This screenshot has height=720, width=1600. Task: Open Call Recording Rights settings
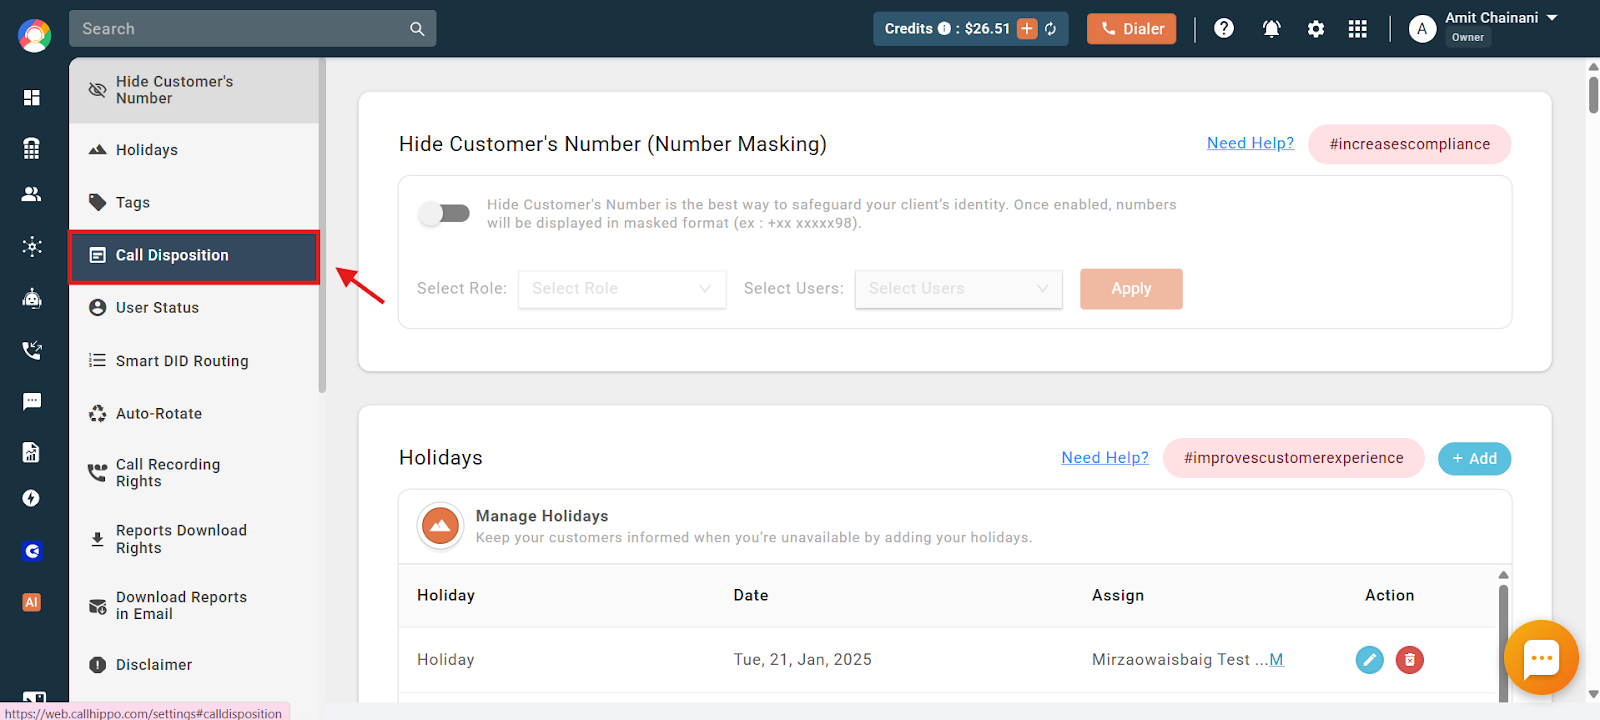click(x=194, y=473)
